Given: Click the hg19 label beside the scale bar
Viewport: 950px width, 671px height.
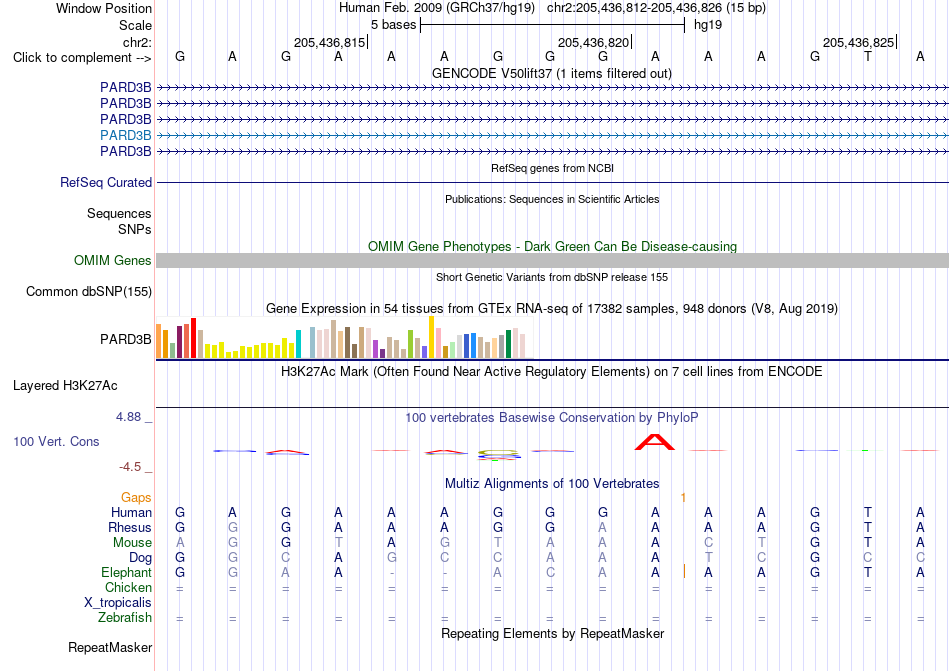Looking at the screenshot, I should coord(708,25).
